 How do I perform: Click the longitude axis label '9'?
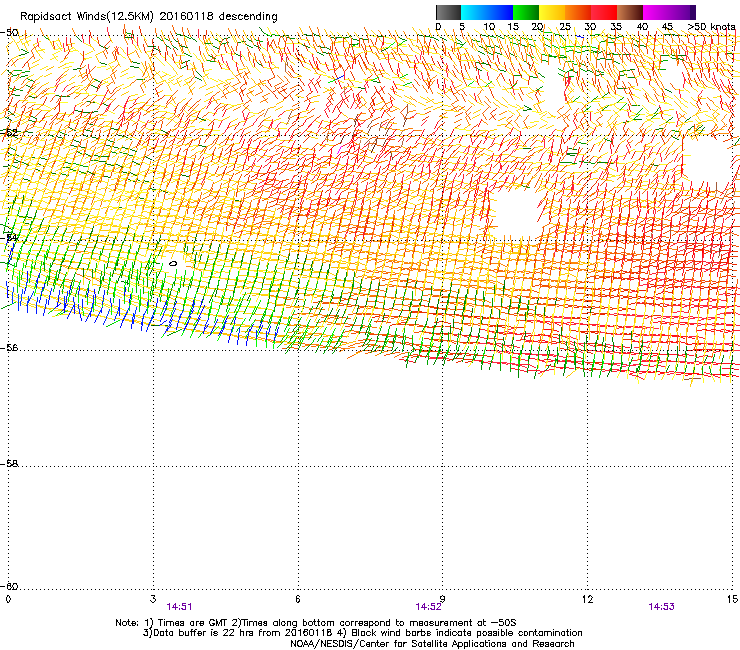point(443,599)
